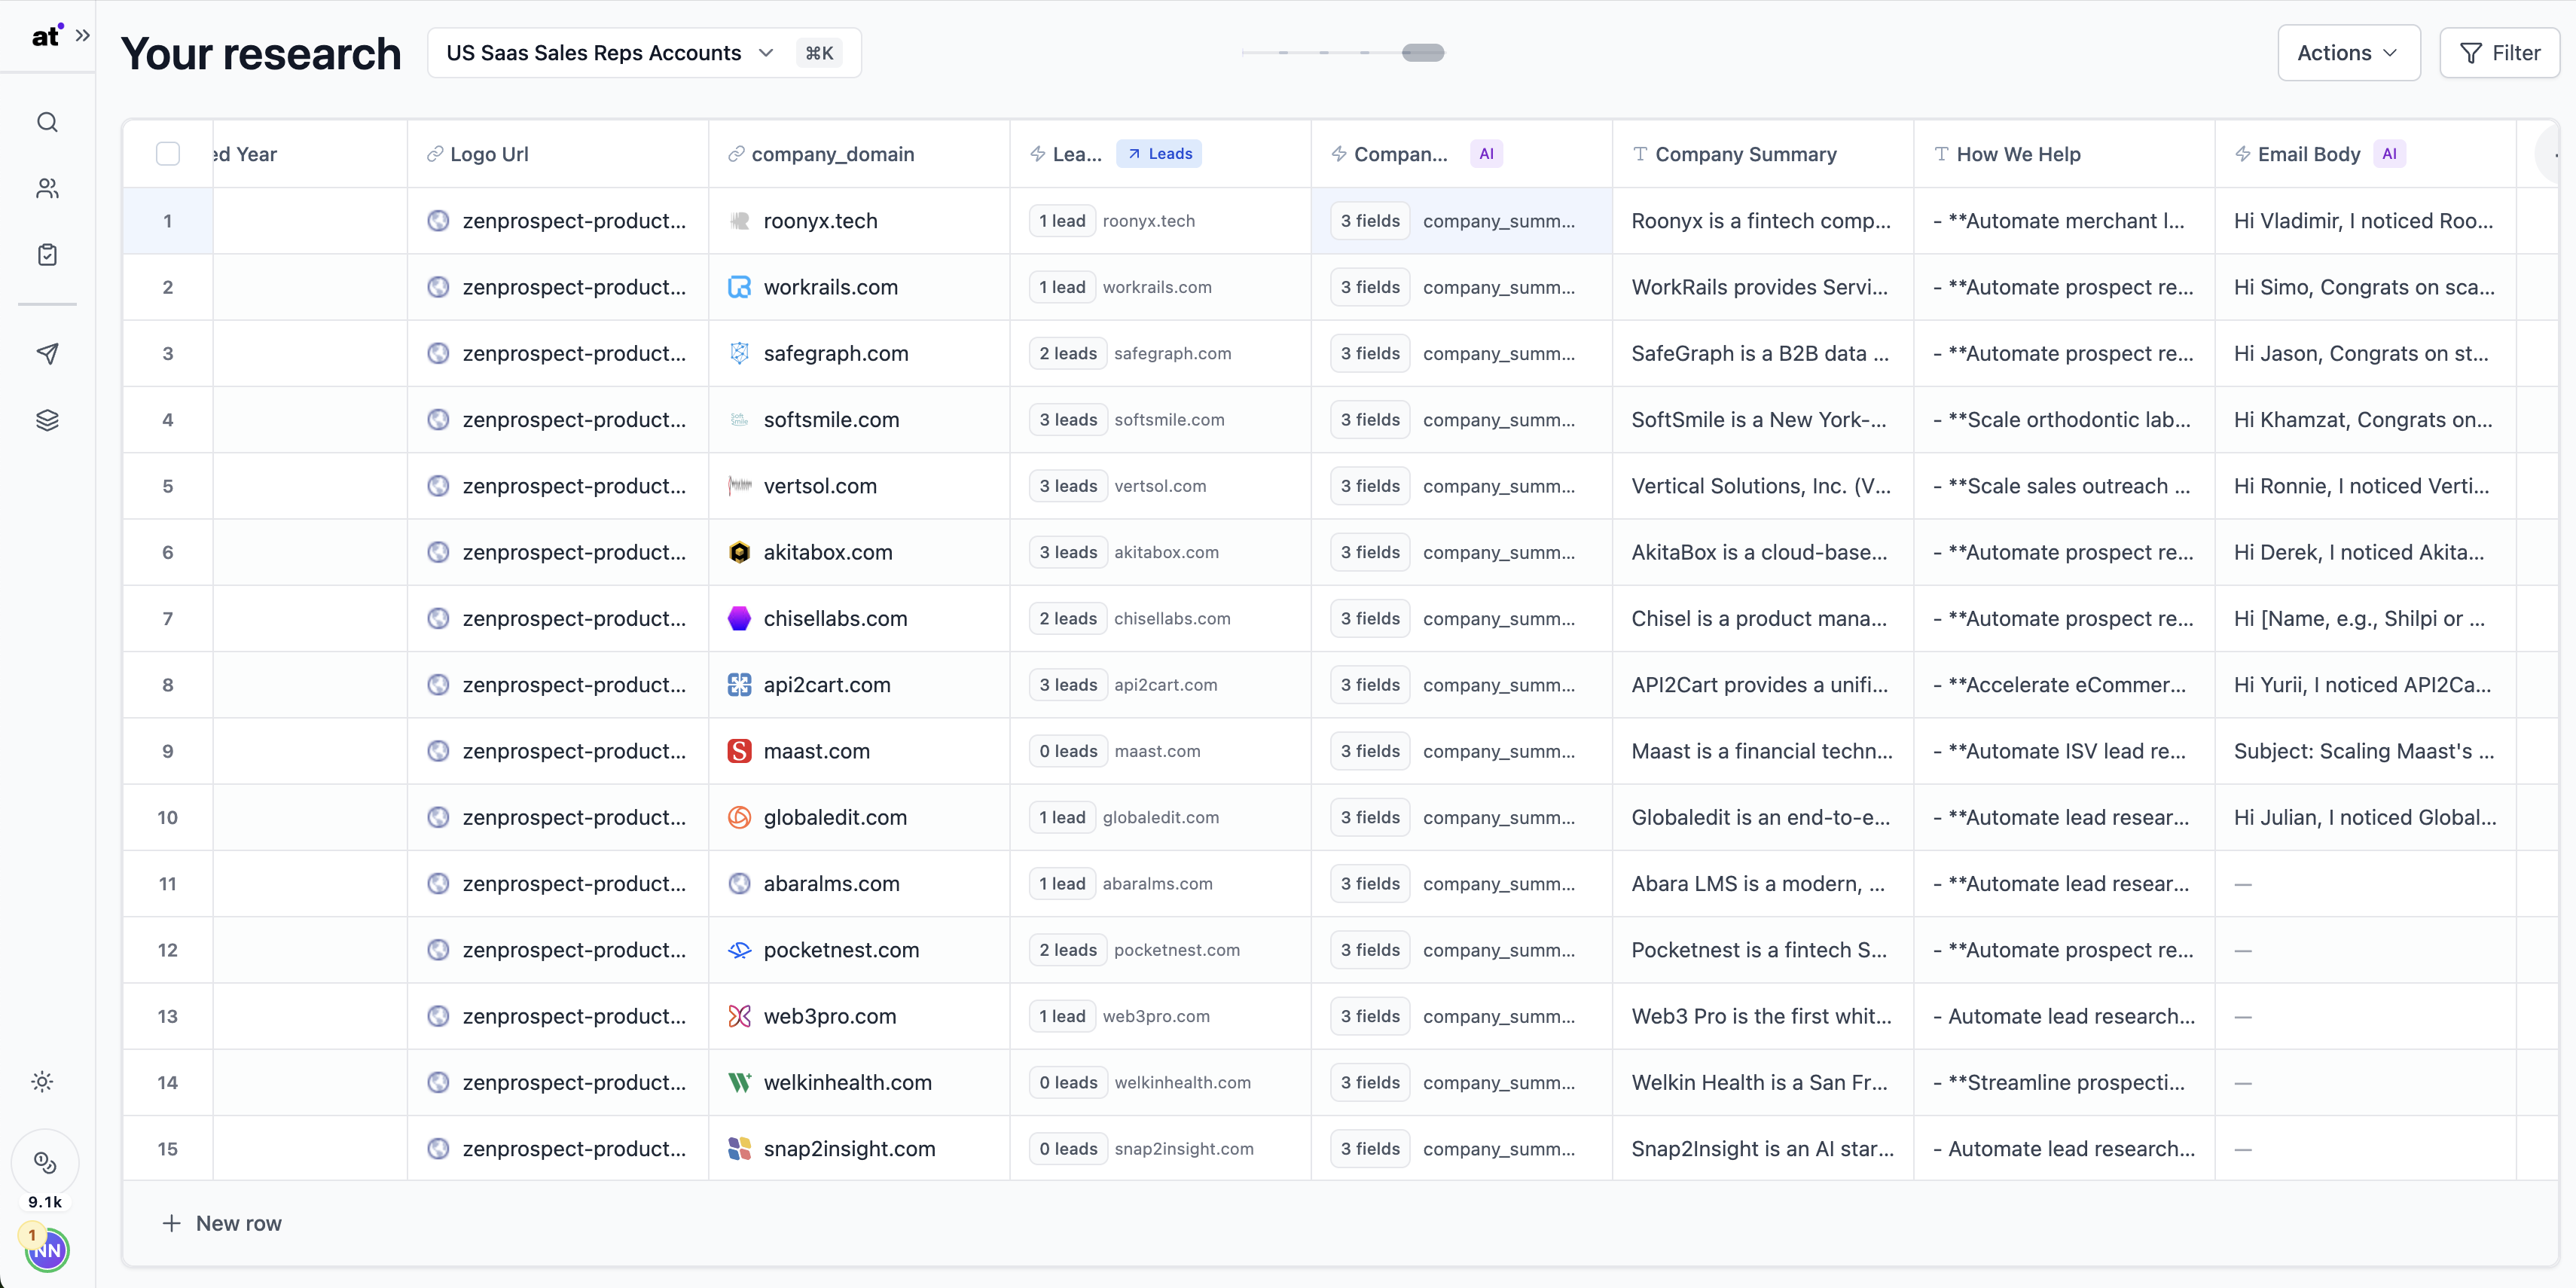This screenshot has width=2576, height=1288.
Task: Open the Leads link badge in header
Action: pyautogui.click(x=1159, y=154)
